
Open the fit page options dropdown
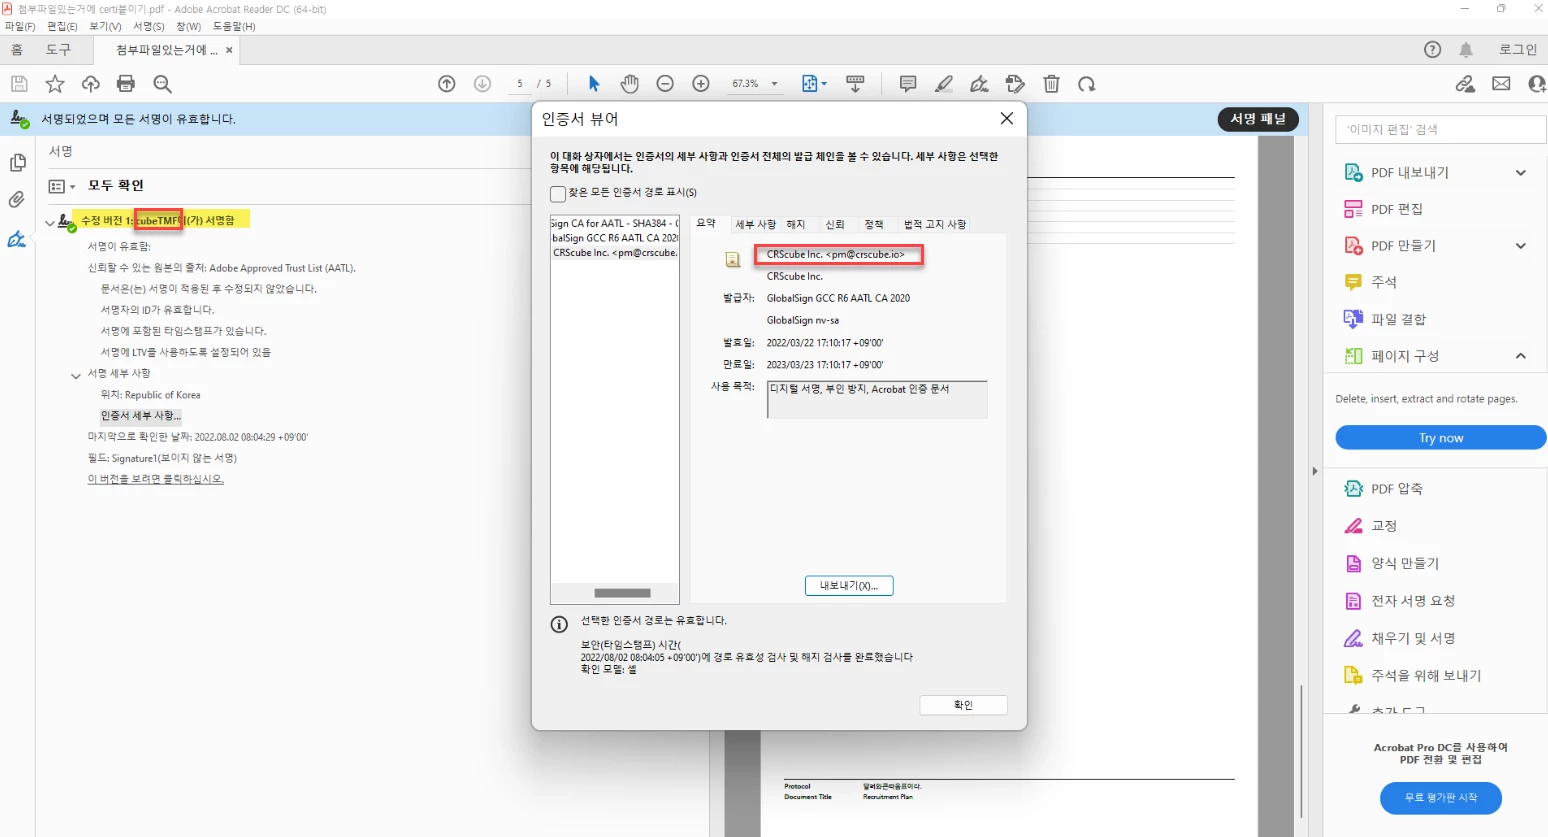tap(824, 84)
